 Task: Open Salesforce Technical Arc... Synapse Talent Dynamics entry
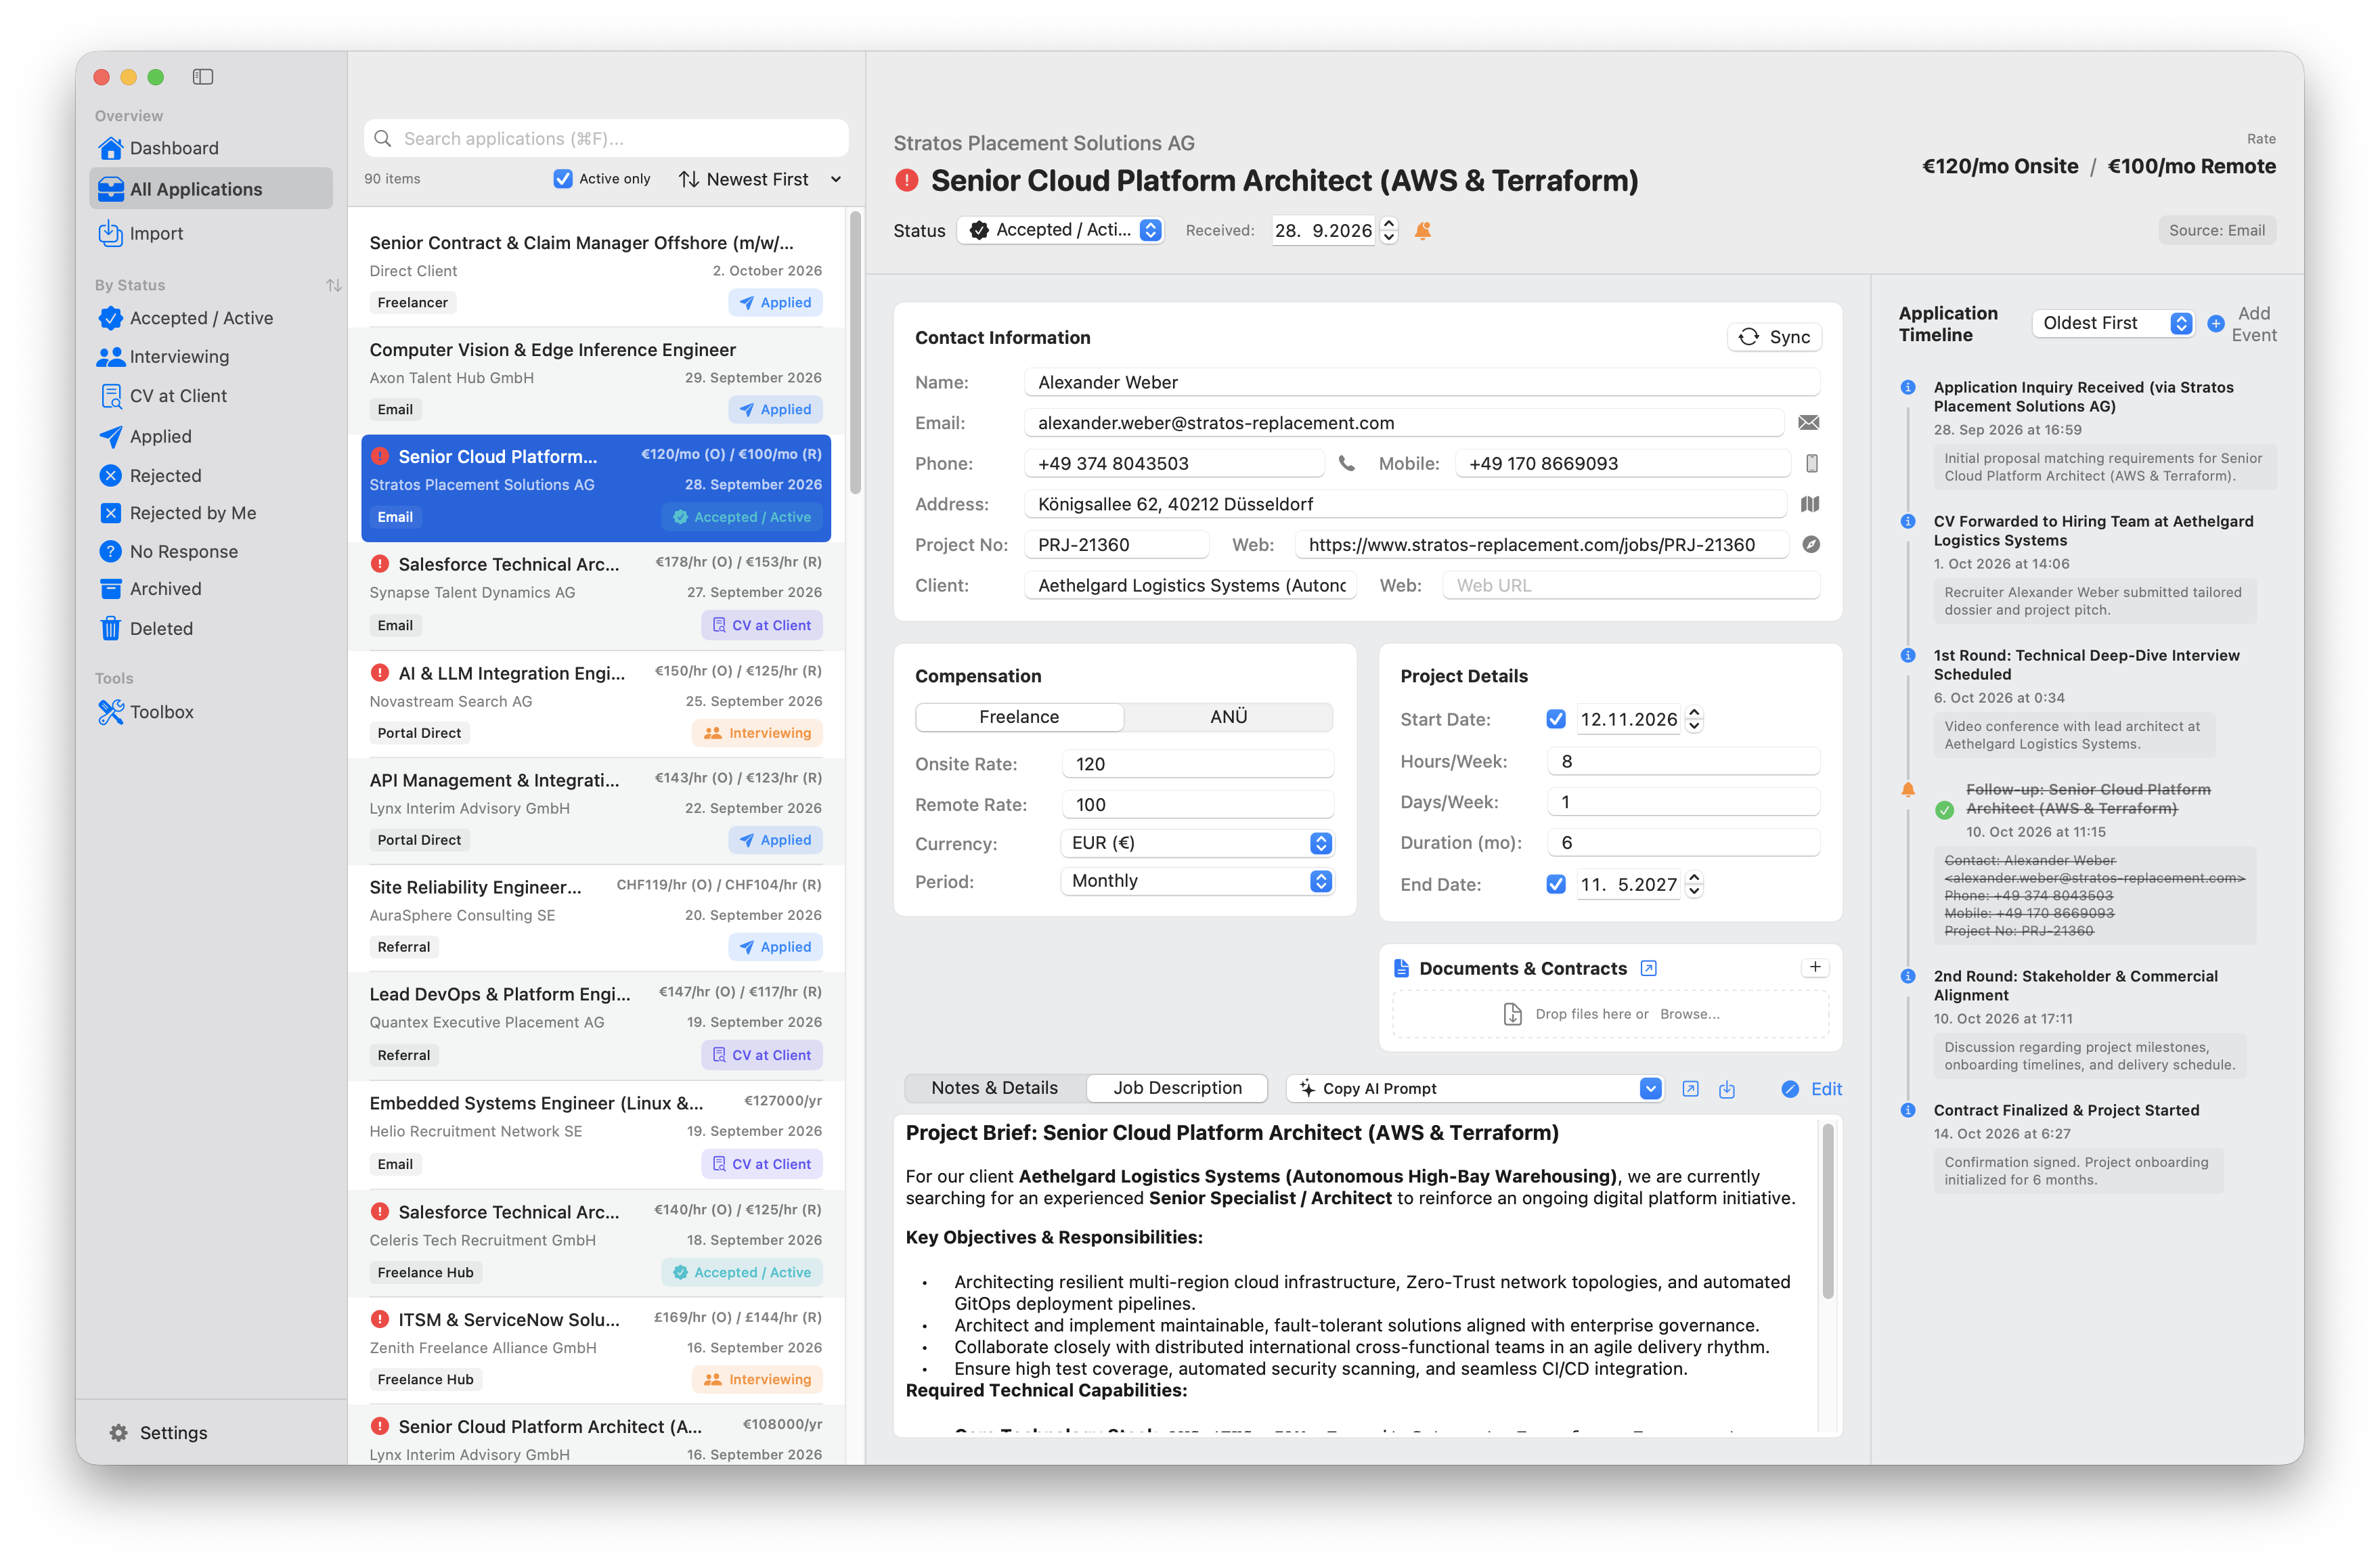(x=596, y=595)
